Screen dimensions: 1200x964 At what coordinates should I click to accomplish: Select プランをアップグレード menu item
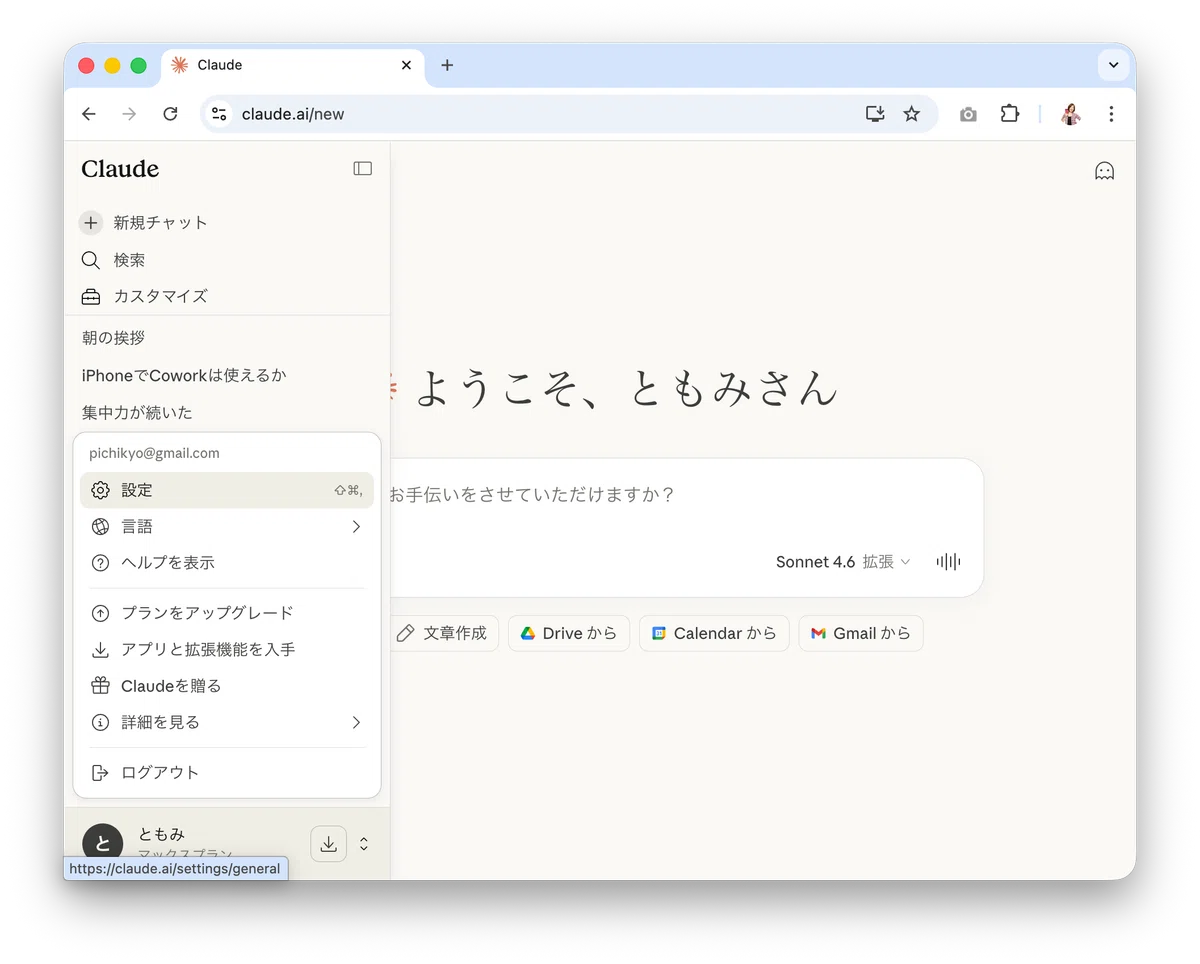(x=227, y=613)
